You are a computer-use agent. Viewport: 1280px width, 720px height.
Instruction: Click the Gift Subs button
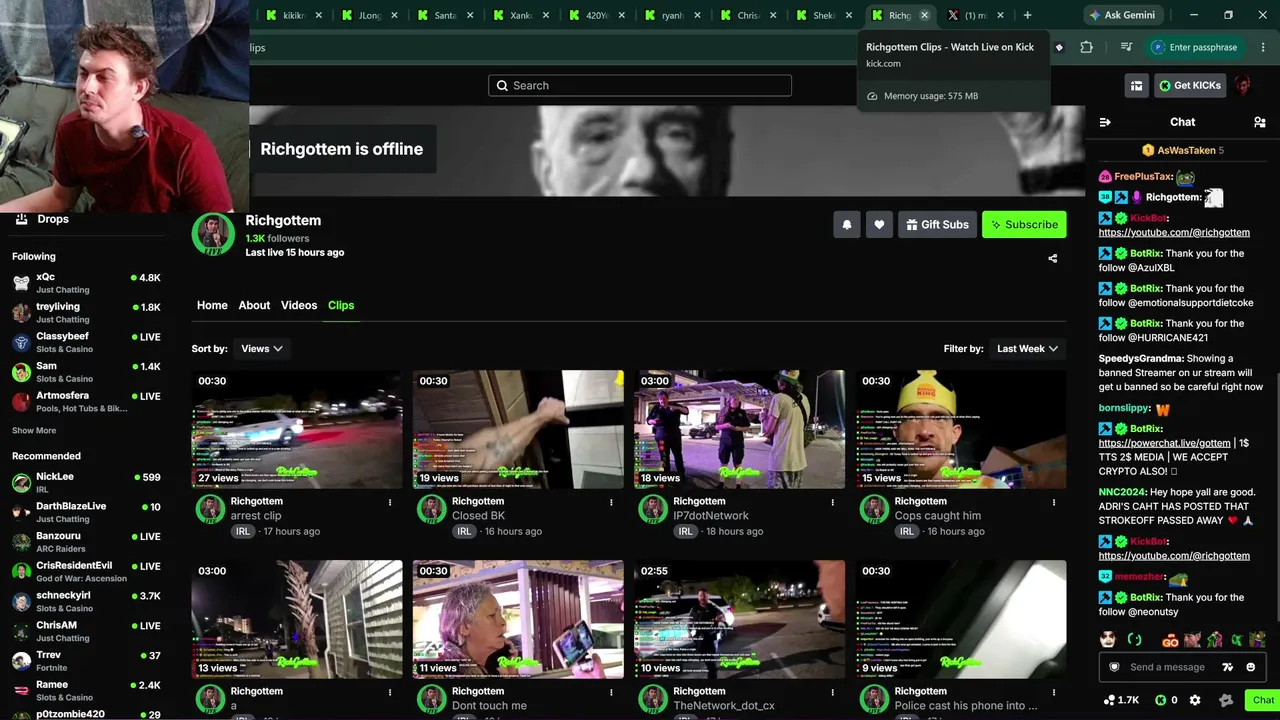(x=937, y=225)
